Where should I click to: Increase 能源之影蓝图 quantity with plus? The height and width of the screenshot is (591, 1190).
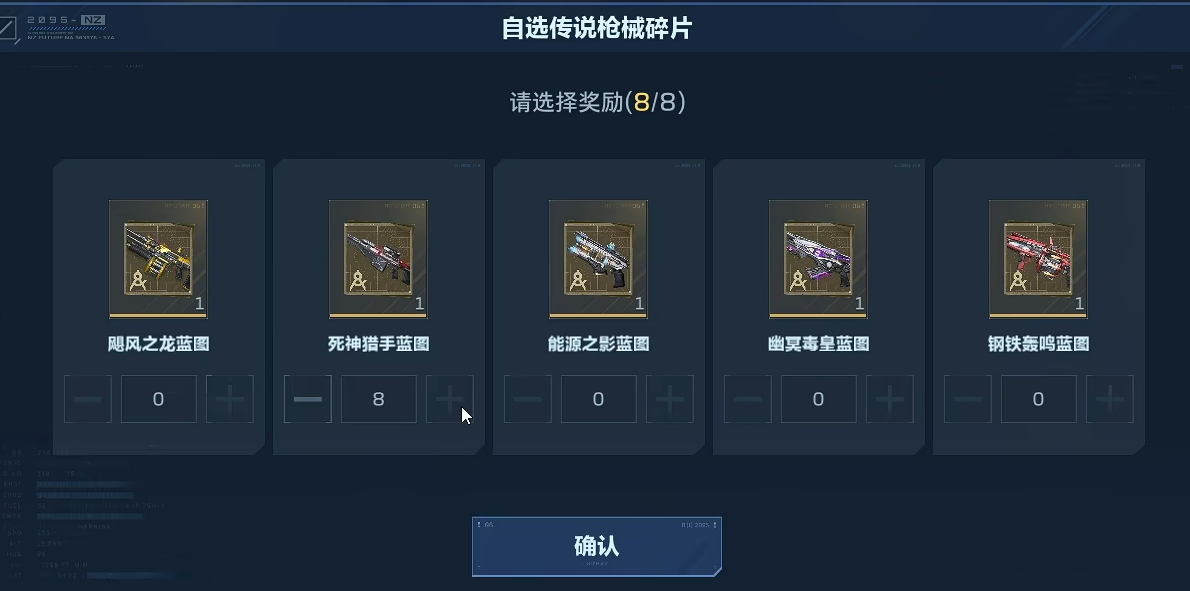(670, 399)
